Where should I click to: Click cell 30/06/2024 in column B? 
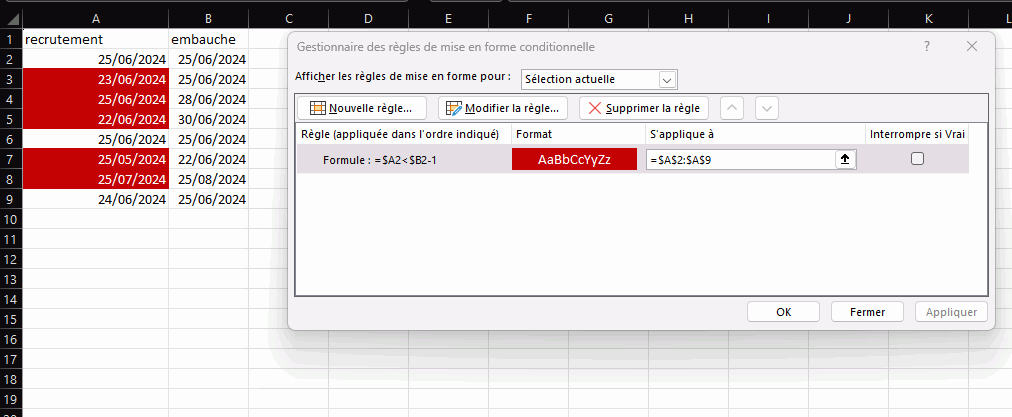208,119
